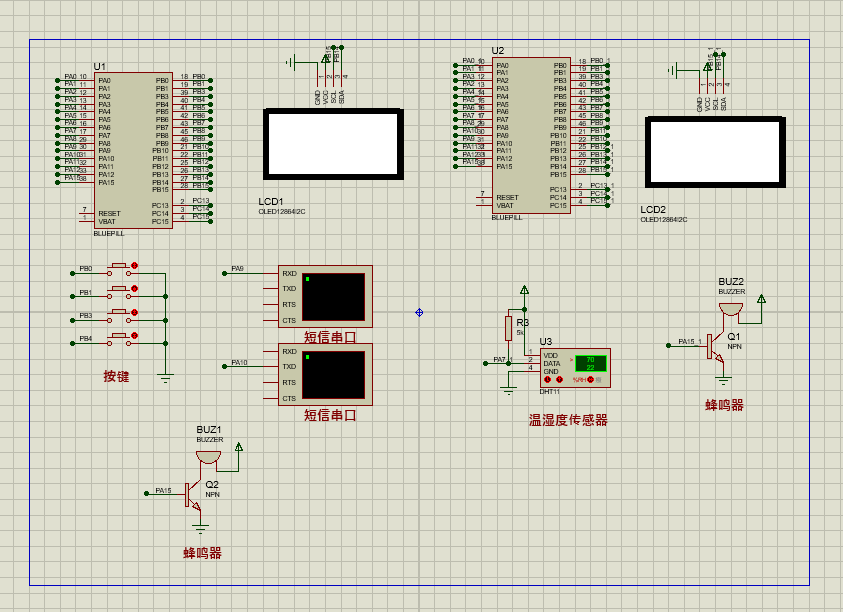
Task: Select the U3 DHT11 sensor body
Action: click(575, 368)
